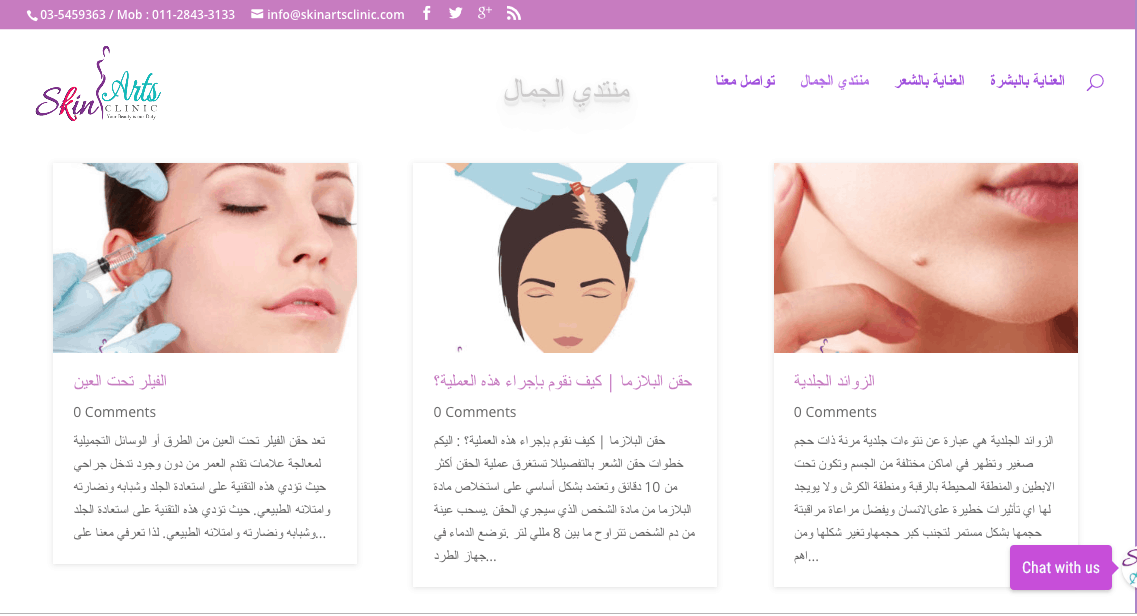The image size is (1137, 616).
Task: Click the Skin Arts Clinic logo
Action: [98, 83]
